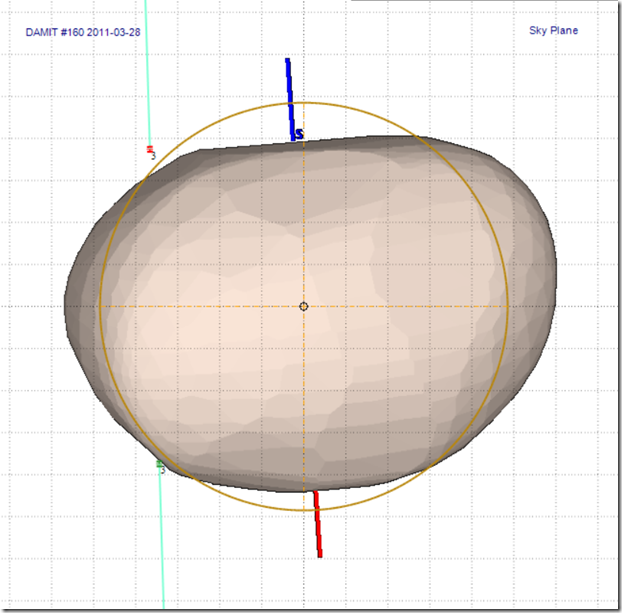Click the 'Sky Plane' label
The height and width of the screenshot is (613, 622).
553,30
